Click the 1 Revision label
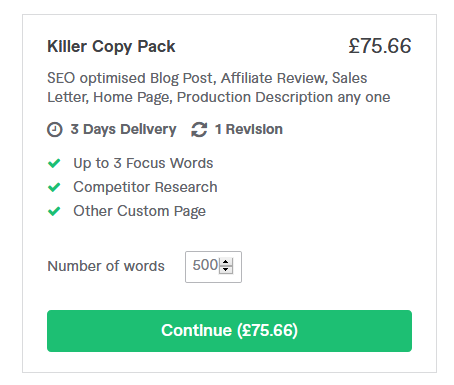The height and width of the screenshot is (385, 454). 249,129
